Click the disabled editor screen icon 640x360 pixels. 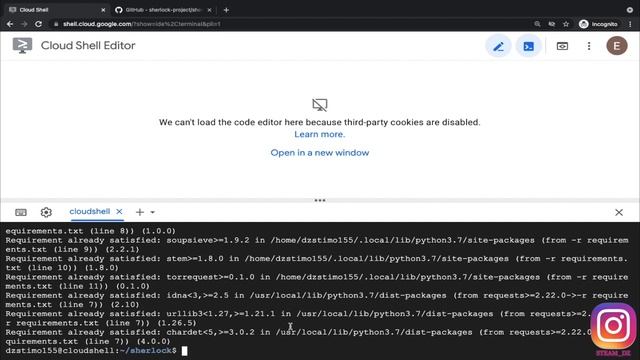(320, 105)
